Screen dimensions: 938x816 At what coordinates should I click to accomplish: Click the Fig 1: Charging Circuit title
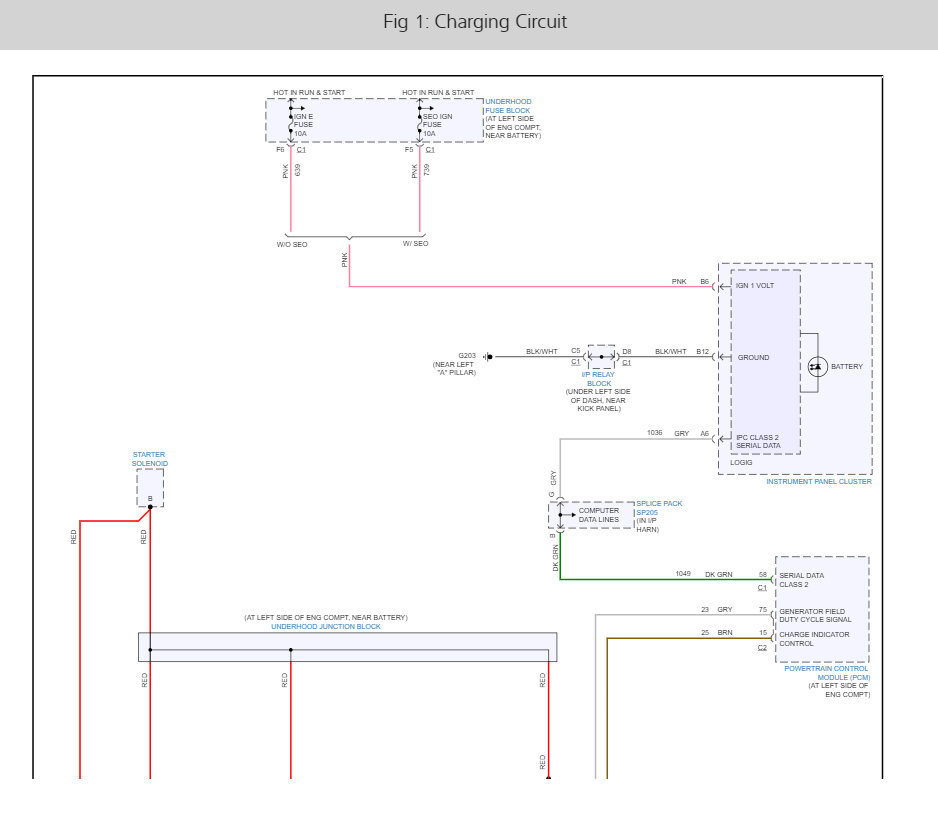tap(475, 22)
